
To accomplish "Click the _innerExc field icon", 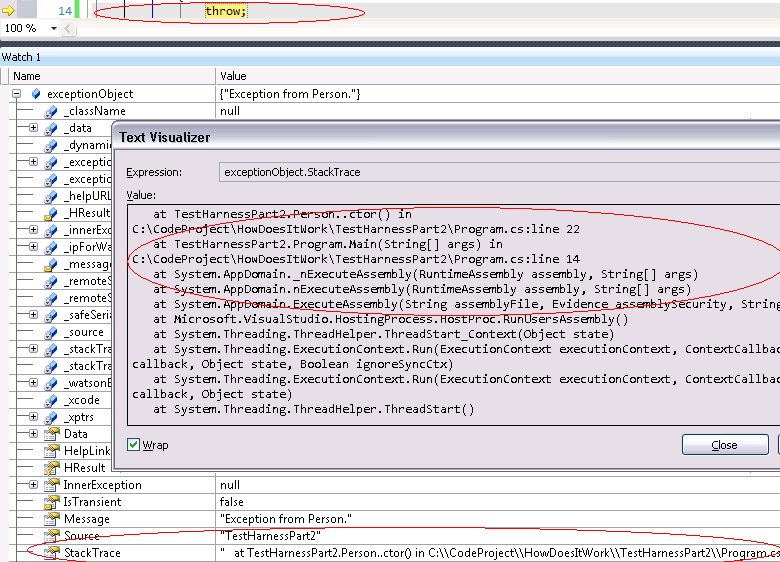I will coord(51,230).
